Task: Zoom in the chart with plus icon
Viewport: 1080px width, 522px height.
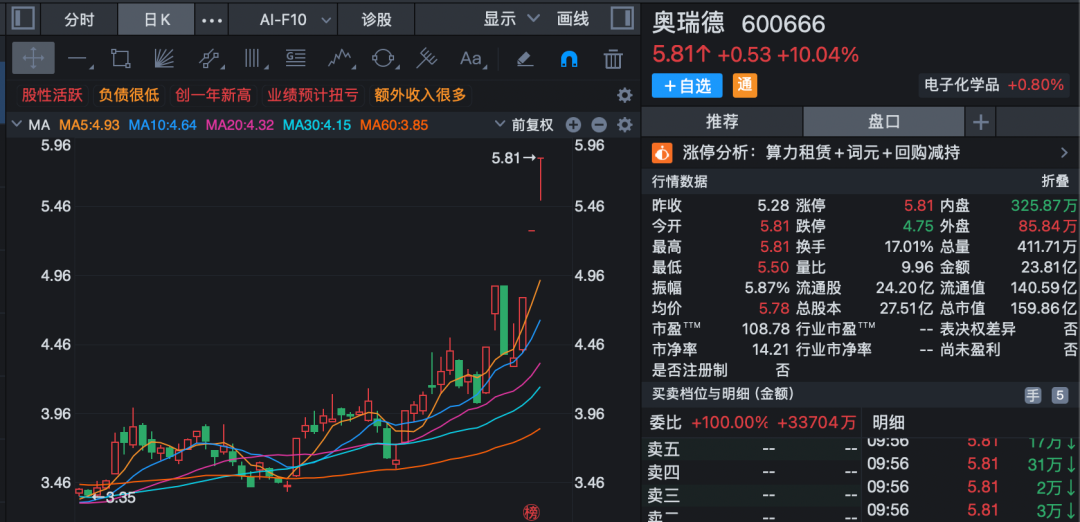Action: (573, 125)
